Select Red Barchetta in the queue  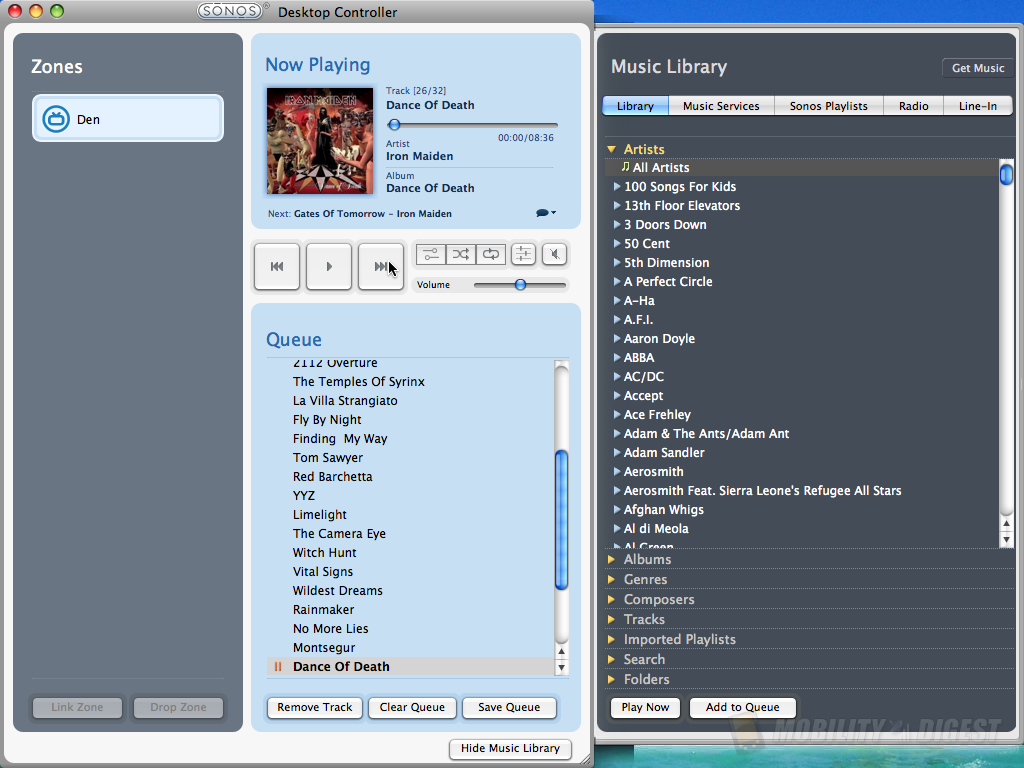click(410, 477)
